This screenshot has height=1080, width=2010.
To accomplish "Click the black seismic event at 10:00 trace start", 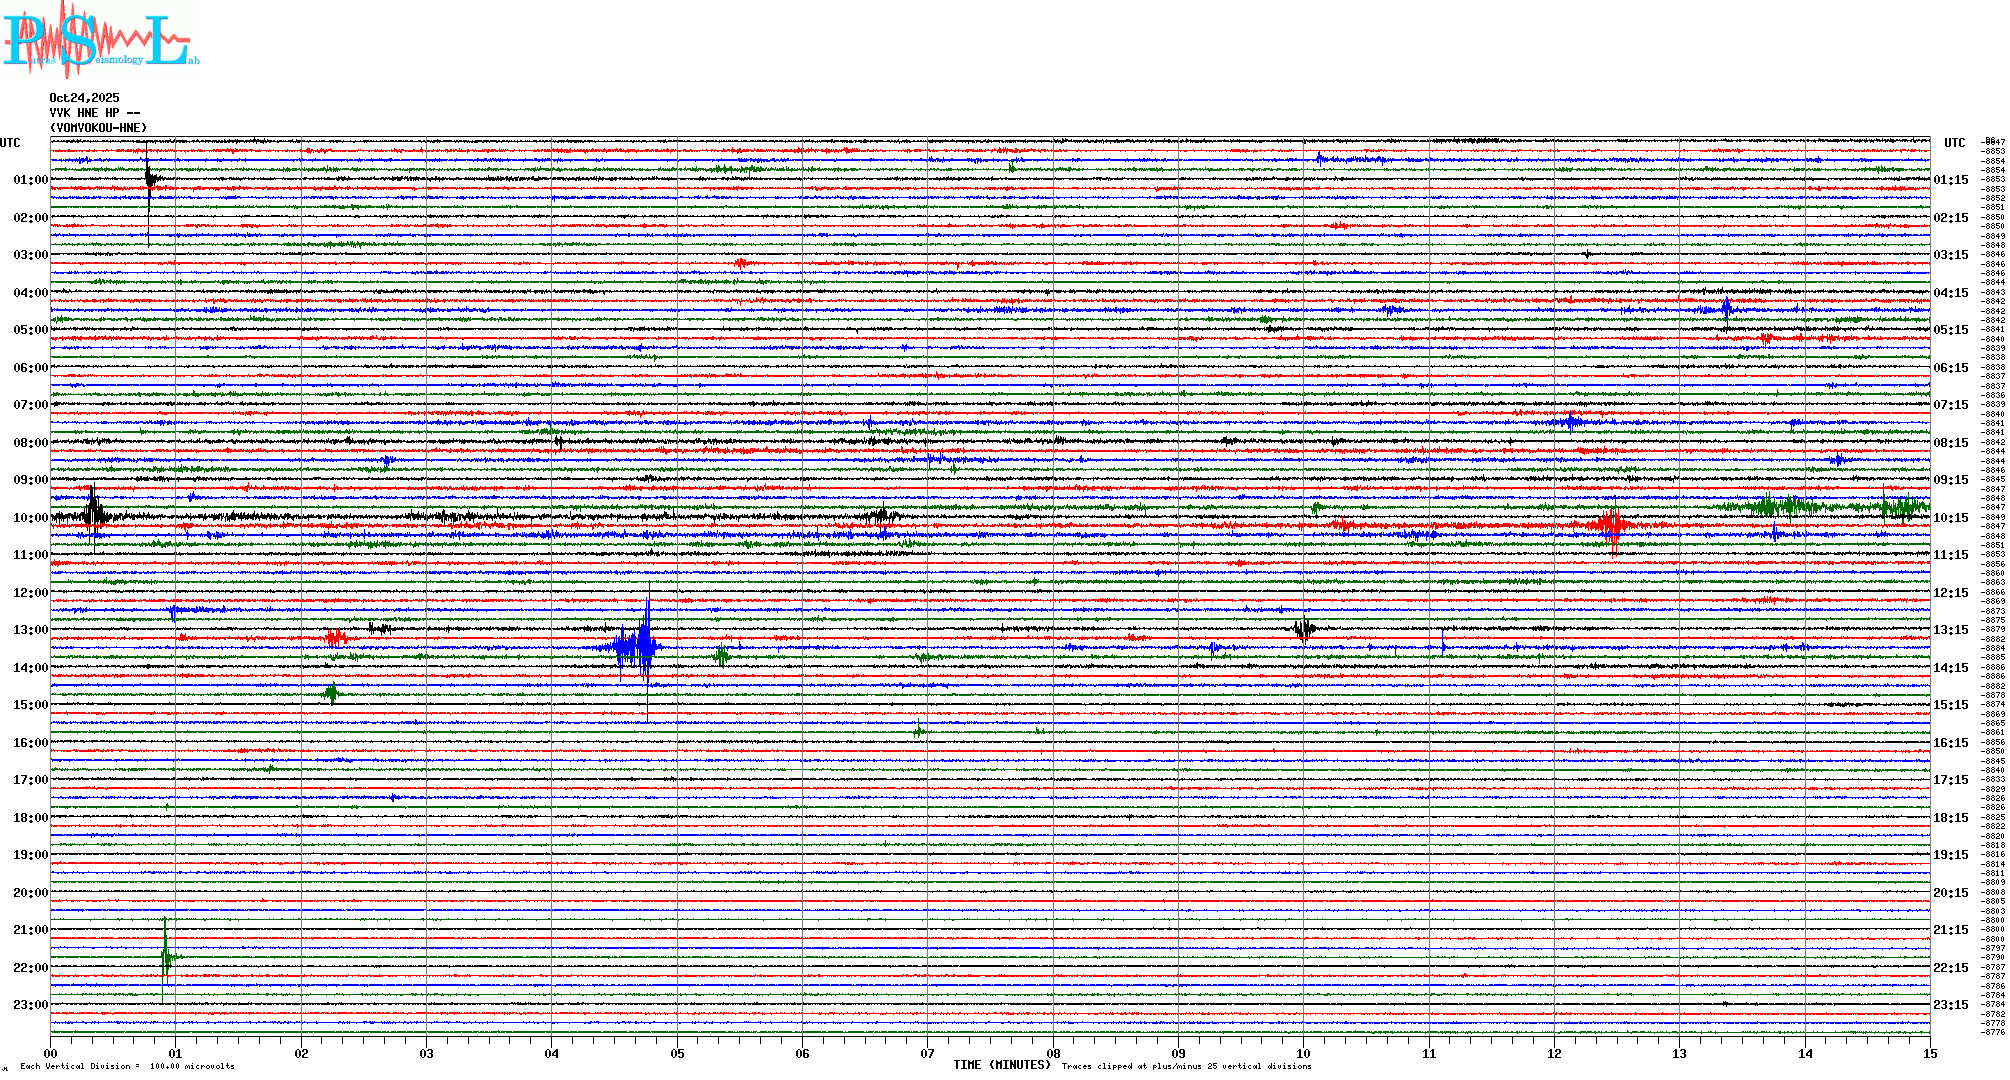I will 94,514.
